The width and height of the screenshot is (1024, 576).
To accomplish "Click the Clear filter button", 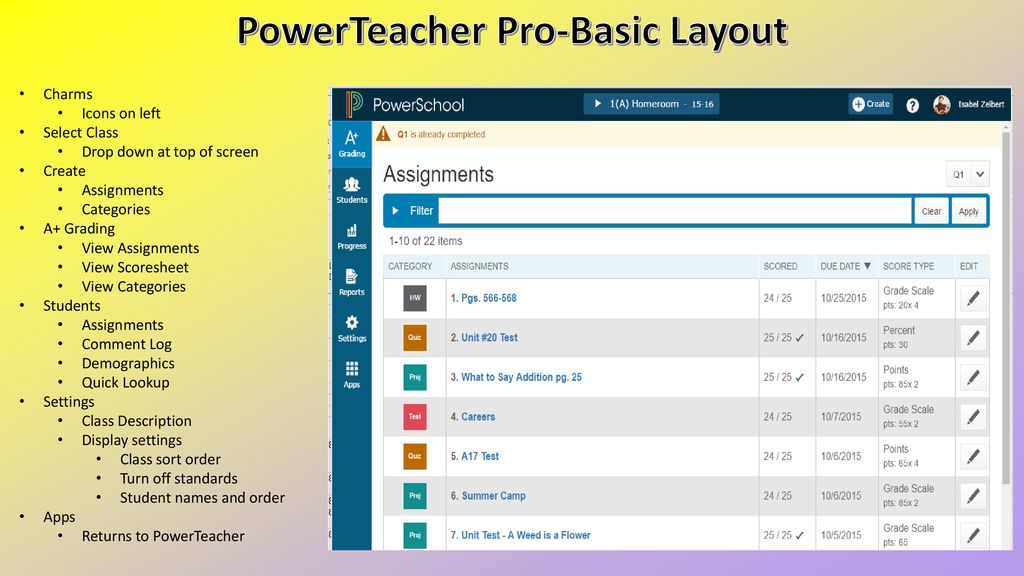I will pyautogui.click(x=931, y=211).
